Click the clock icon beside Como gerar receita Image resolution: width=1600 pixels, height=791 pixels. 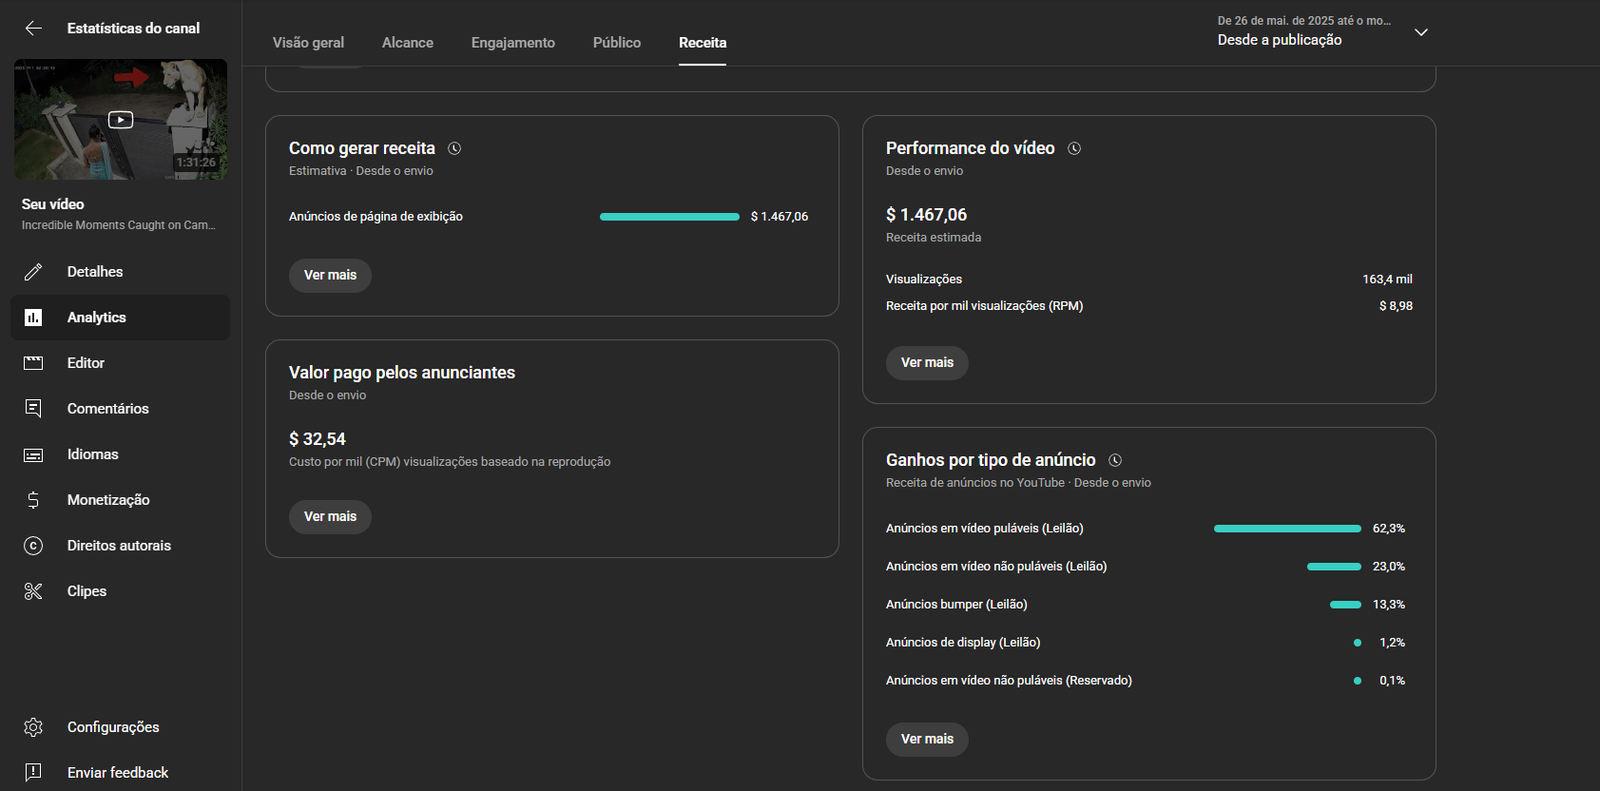454,149
